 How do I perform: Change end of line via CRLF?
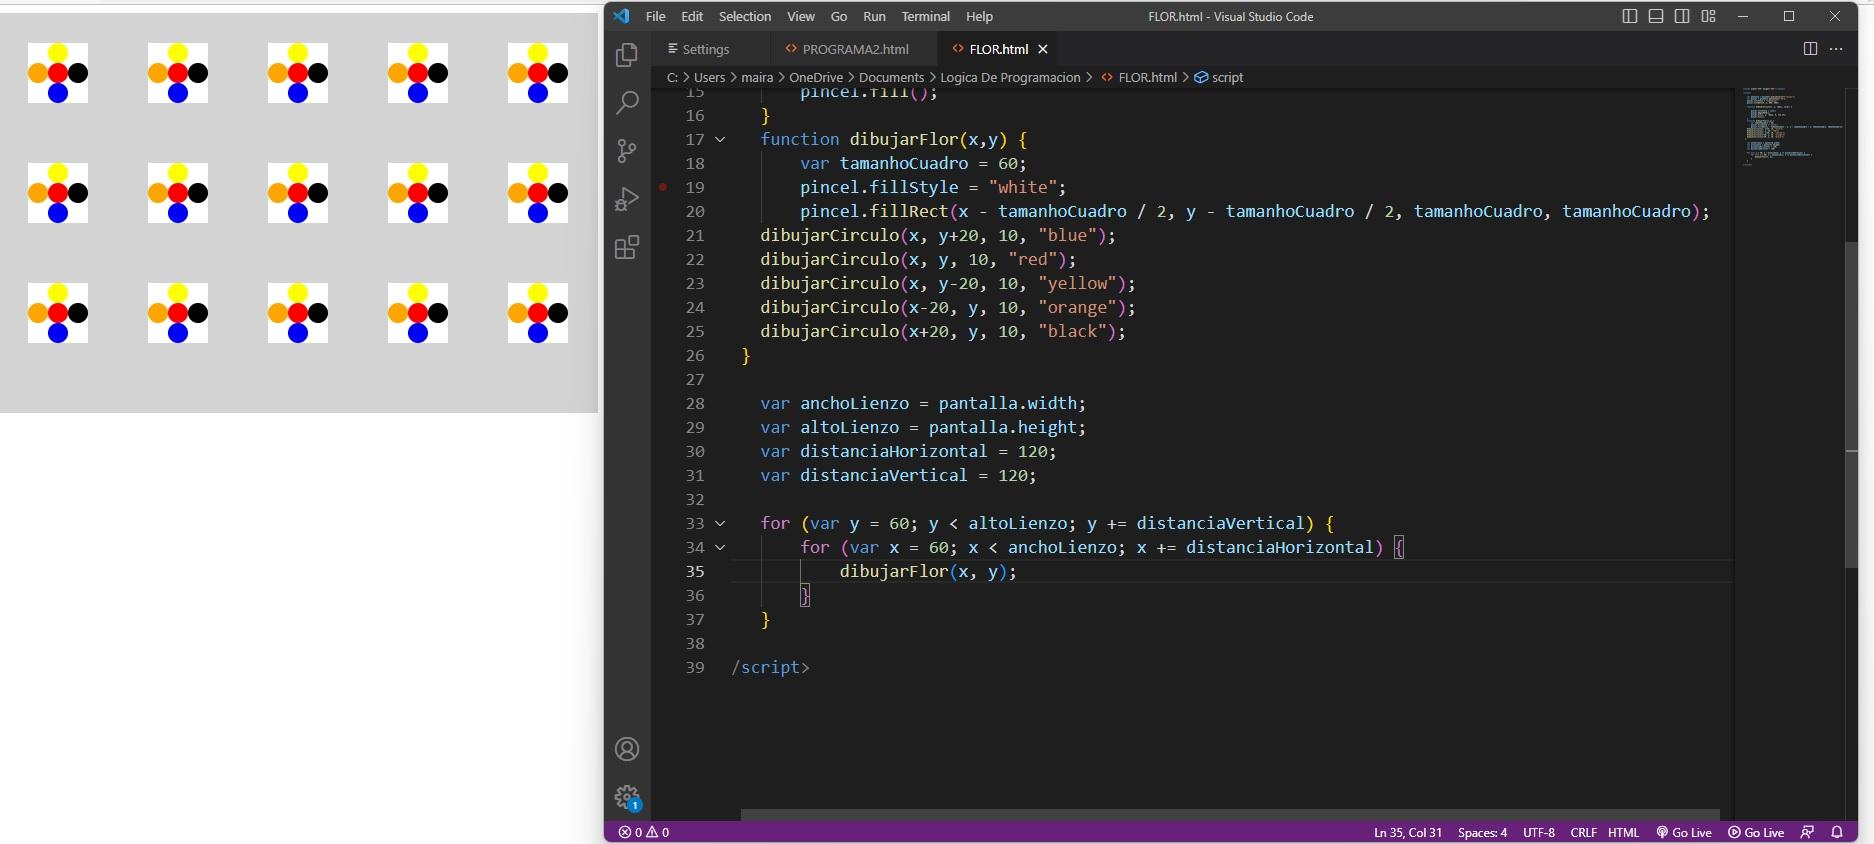pyautogui.click(x=1584, y=832)
